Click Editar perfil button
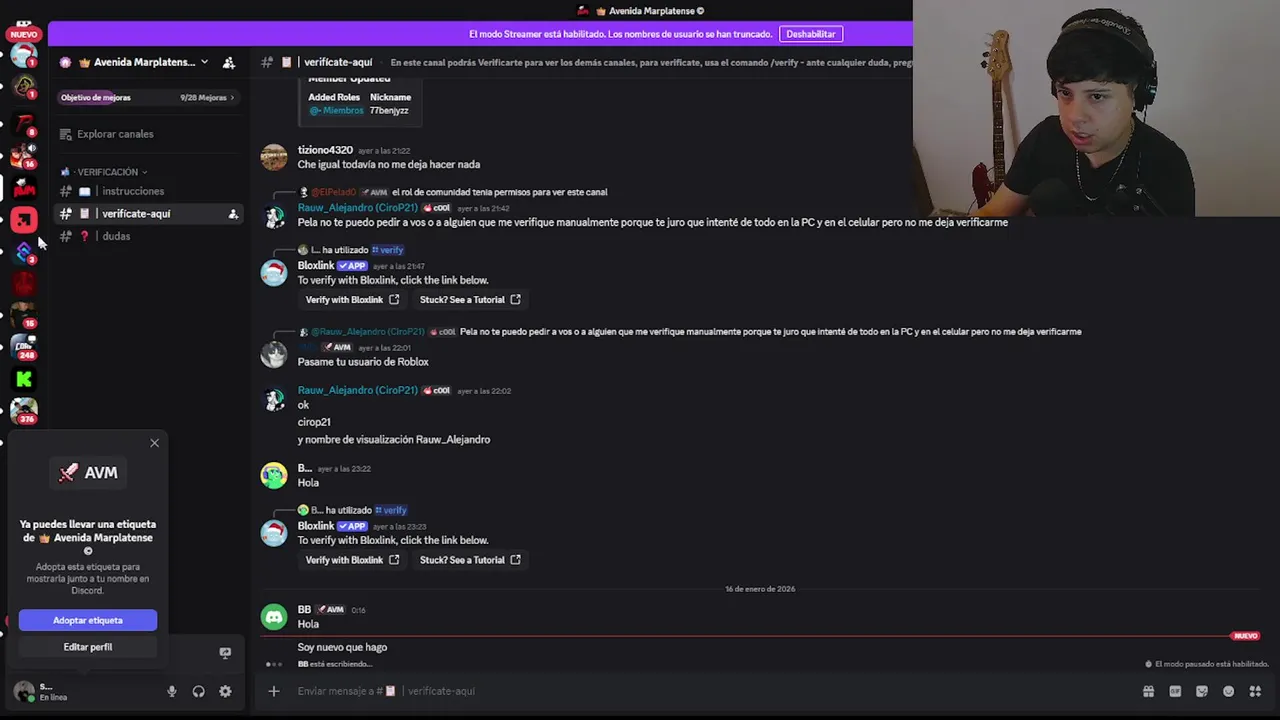This screenshot has height=720, width=1280. [x=88, y=647]
